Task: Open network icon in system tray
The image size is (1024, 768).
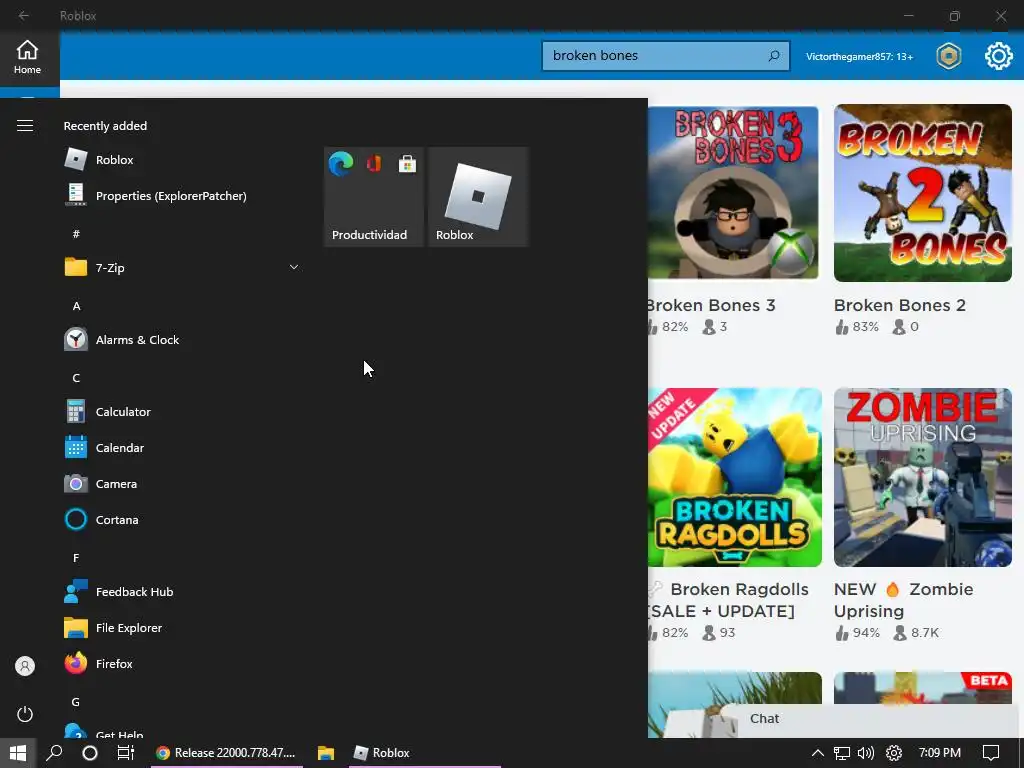Action: click(842, 753)
